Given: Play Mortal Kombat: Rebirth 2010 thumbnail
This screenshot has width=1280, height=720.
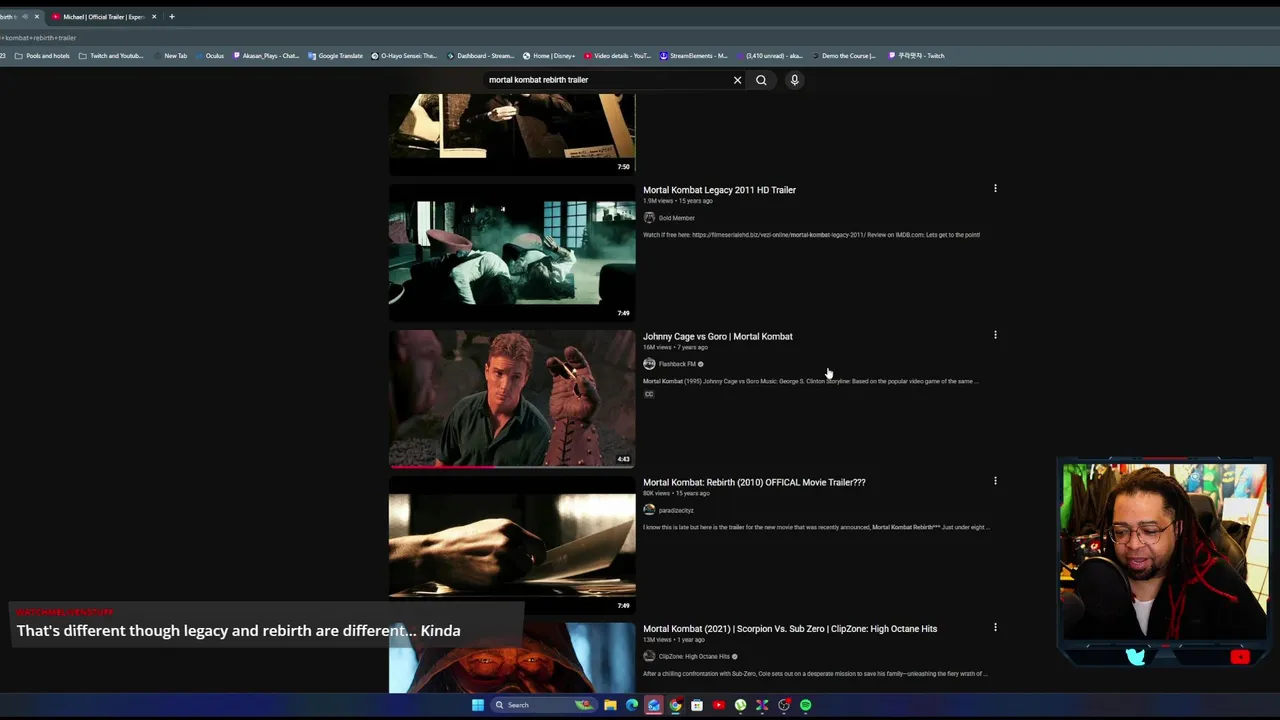Looking at the screenshot, I should [512, 545].
